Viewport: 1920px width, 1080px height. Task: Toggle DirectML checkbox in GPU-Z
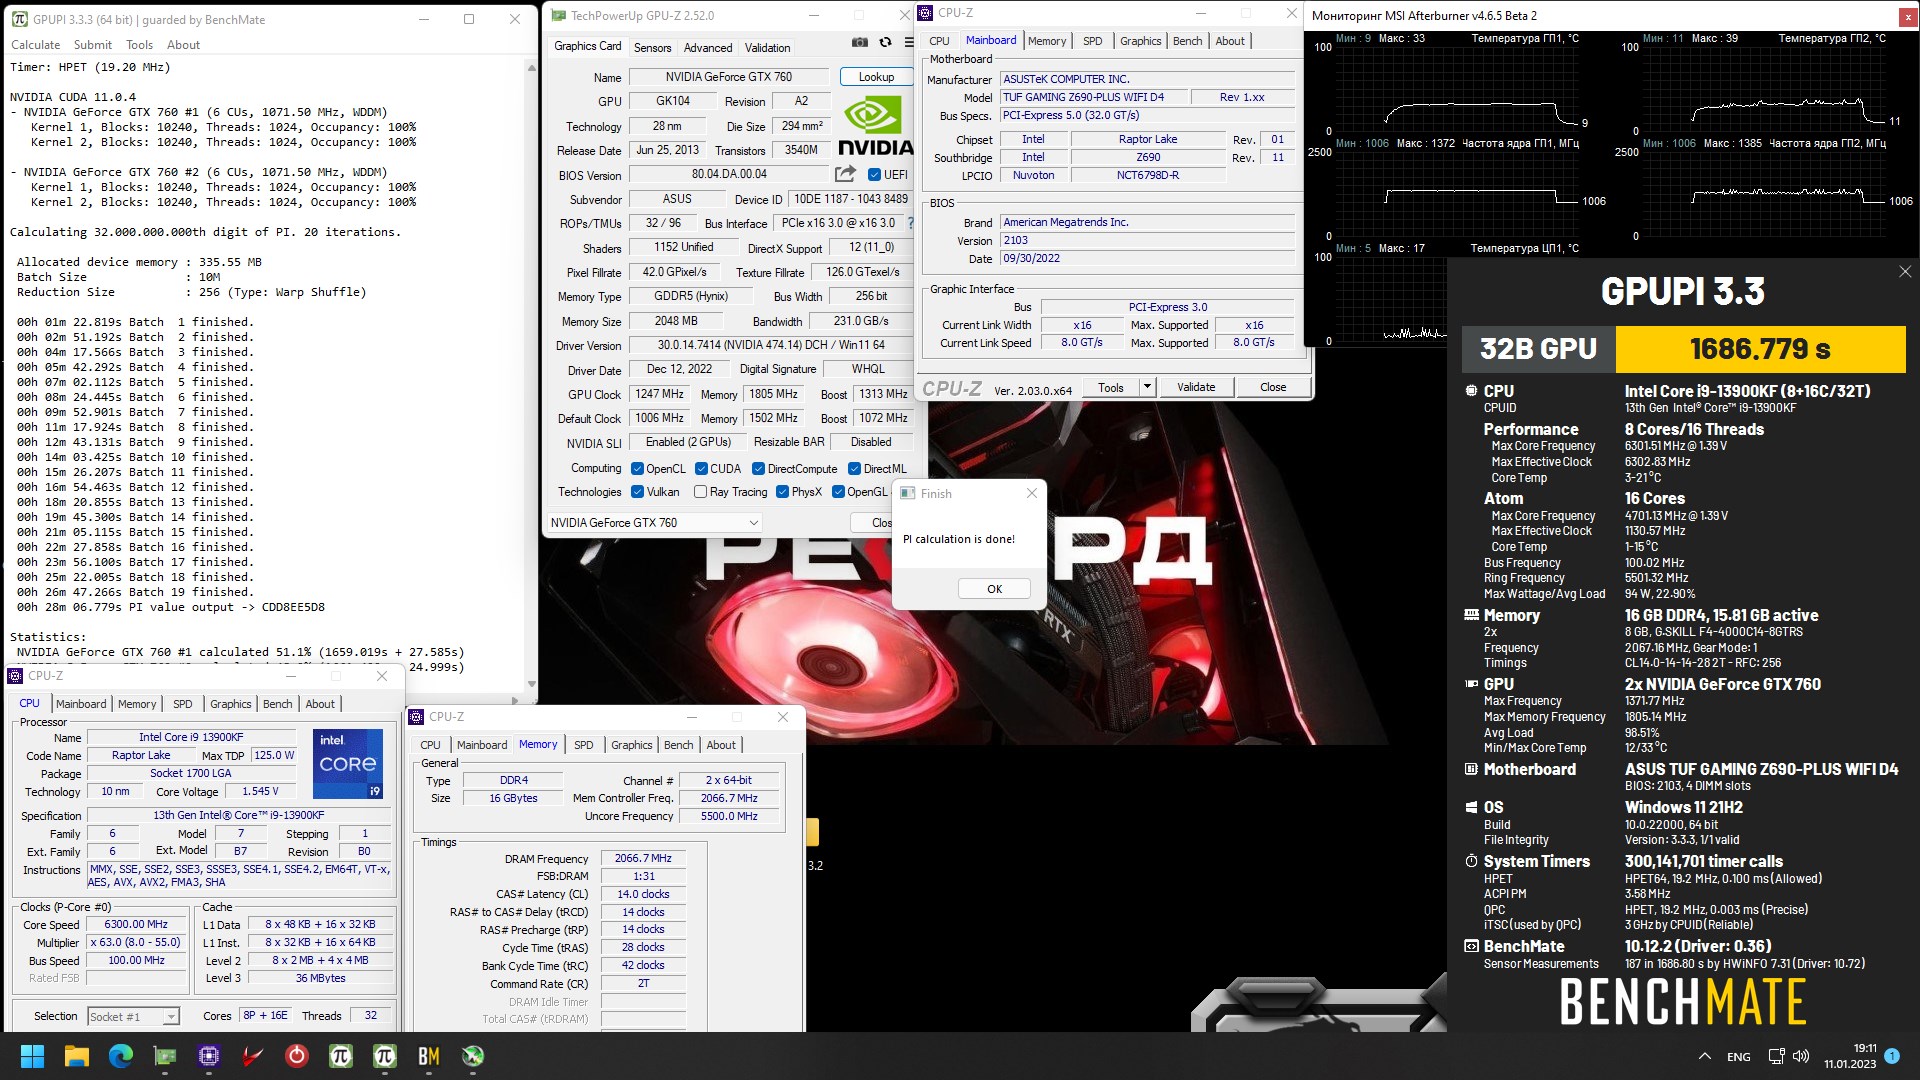tap(855, 468)
